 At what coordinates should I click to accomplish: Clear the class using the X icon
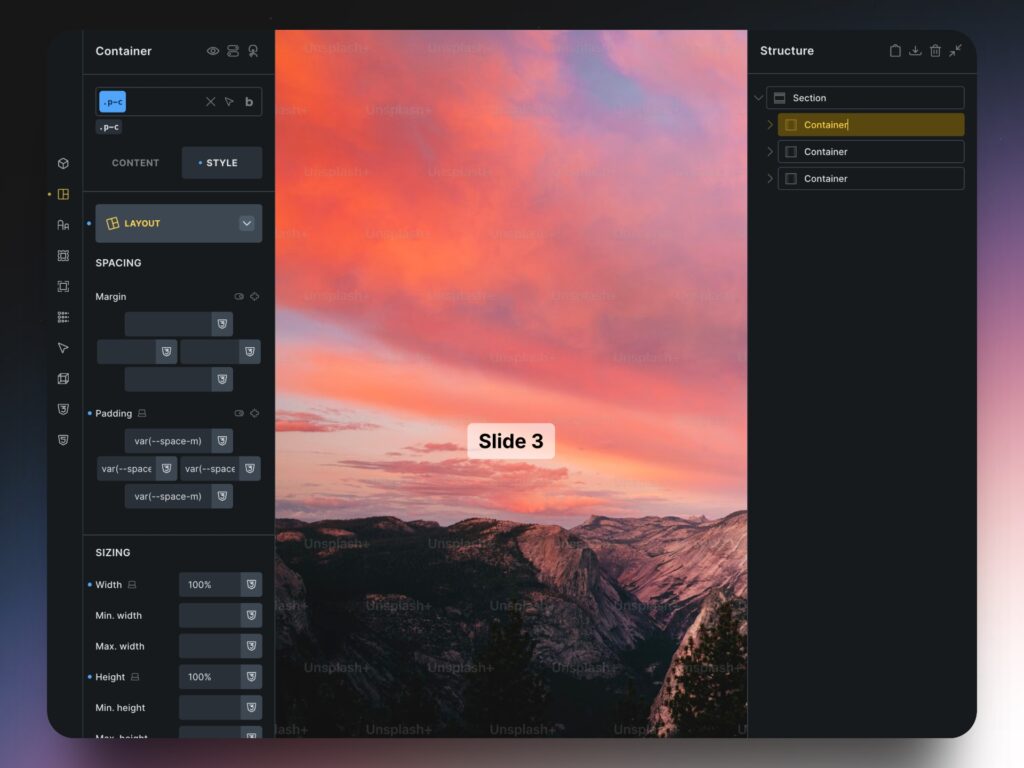click(x=210, y=102)
